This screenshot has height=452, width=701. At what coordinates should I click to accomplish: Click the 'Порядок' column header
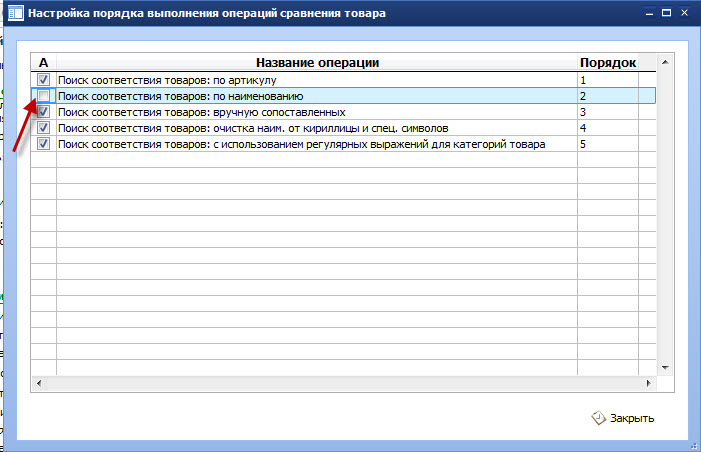[x=608, y=63]
